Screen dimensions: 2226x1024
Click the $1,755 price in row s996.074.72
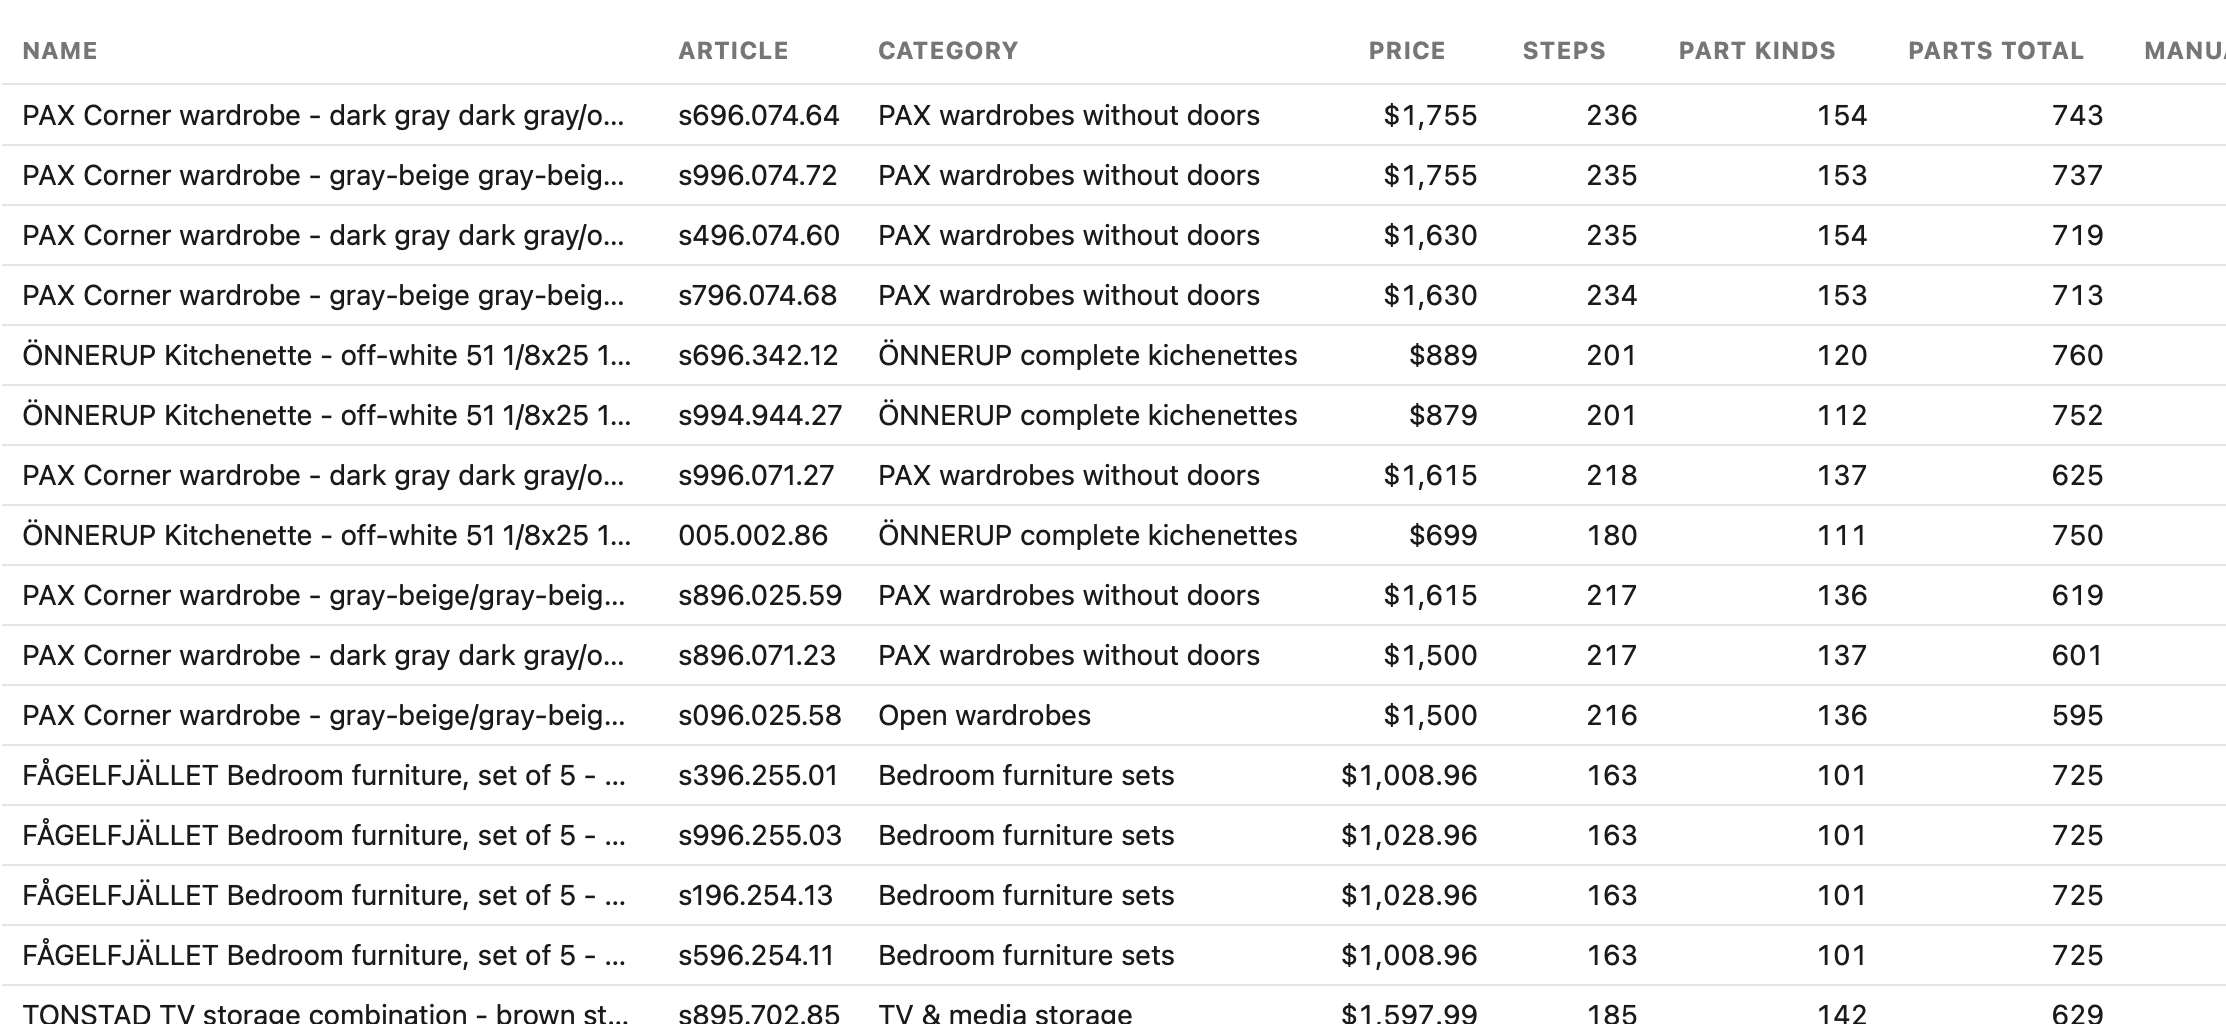point(1430,176)
